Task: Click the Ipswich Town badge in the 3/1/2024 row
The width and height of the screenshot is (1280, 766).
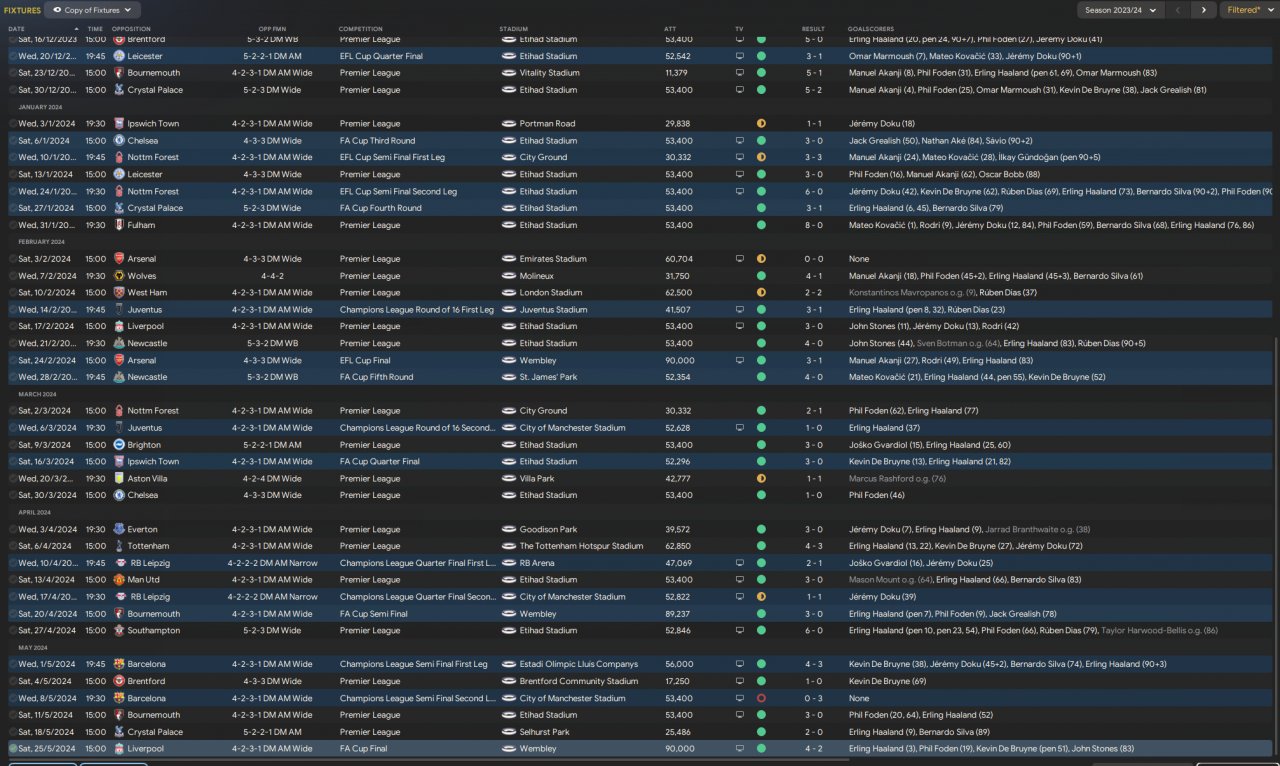Action: pyautogui.click(x=119, y=124)
